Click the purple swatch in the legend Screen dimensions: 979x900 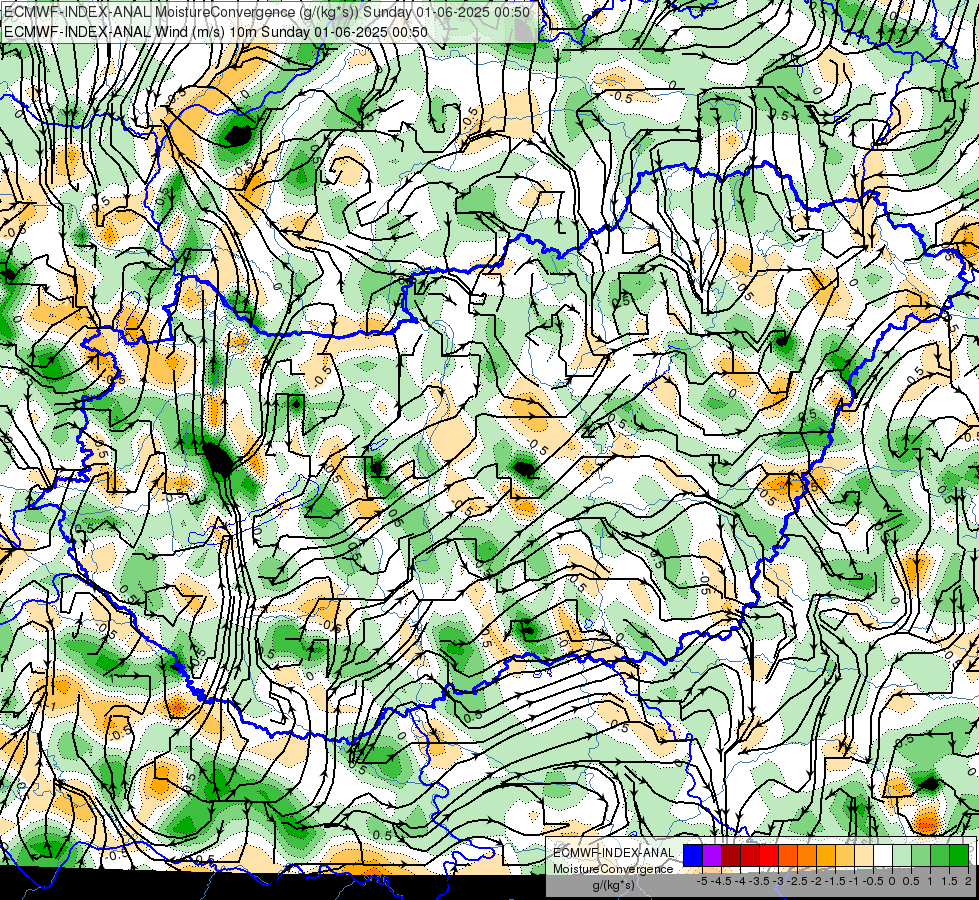coord(712,855)
